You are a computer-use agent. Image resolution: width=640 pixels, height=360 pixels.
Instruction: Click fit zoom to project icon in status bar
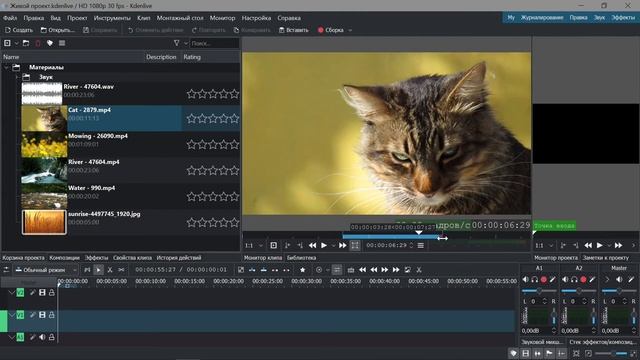[x=576, y=353]
